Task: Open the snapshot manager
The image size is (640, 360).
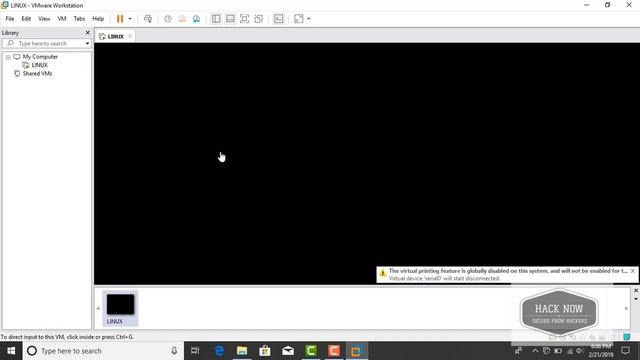Action: click(196, 19)
